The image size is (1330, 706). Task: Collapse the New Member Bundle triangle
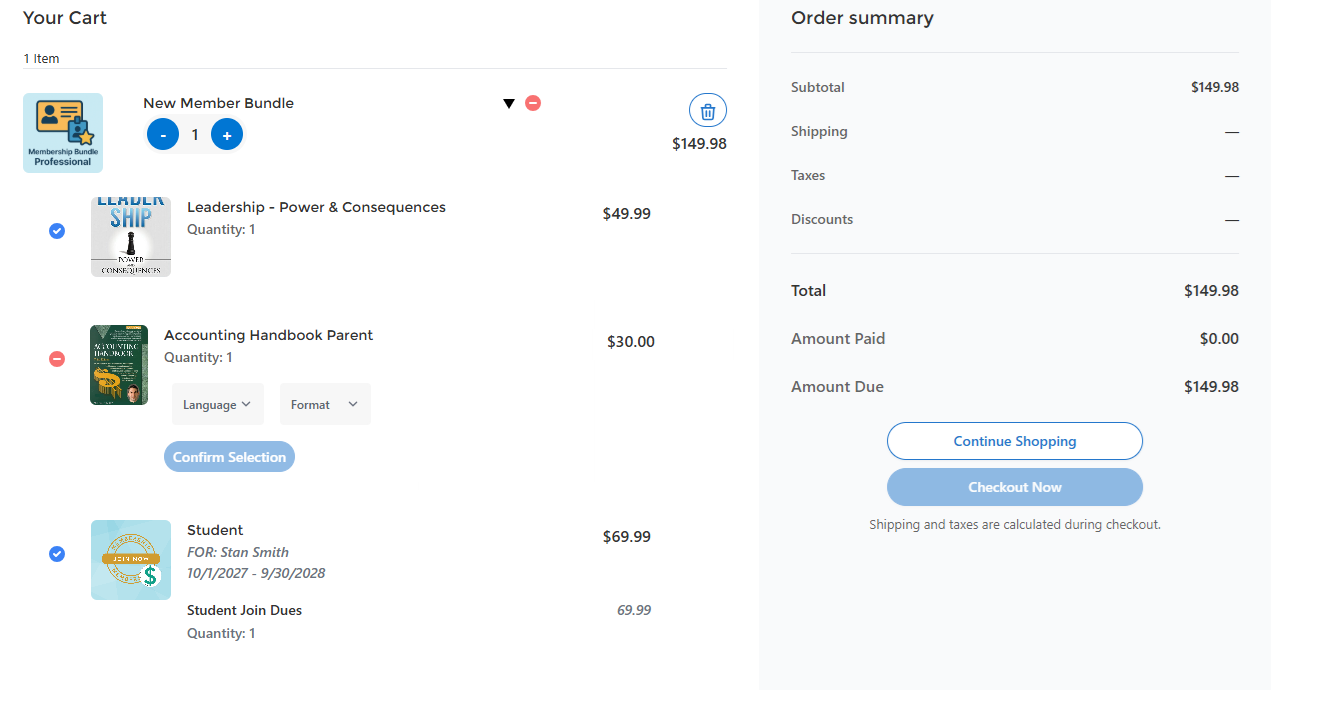click(x=509, y=103)
